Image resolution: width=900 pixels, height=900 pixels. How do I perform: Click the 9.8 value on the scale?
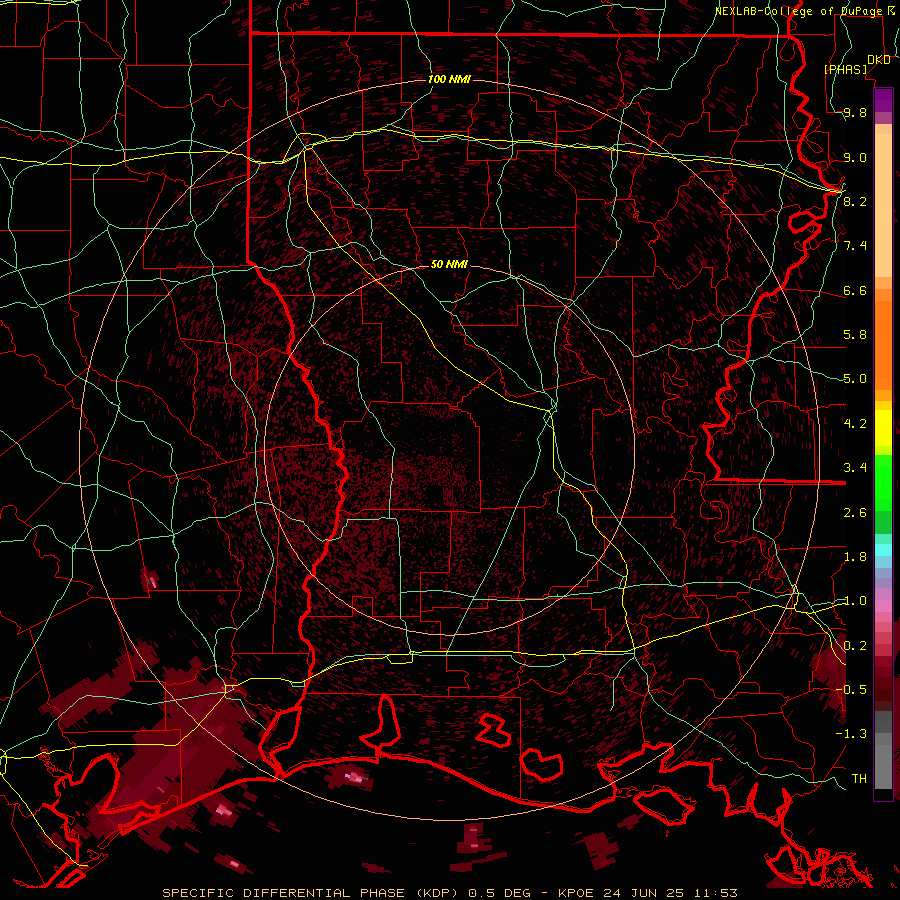click(x=855, y=113)
